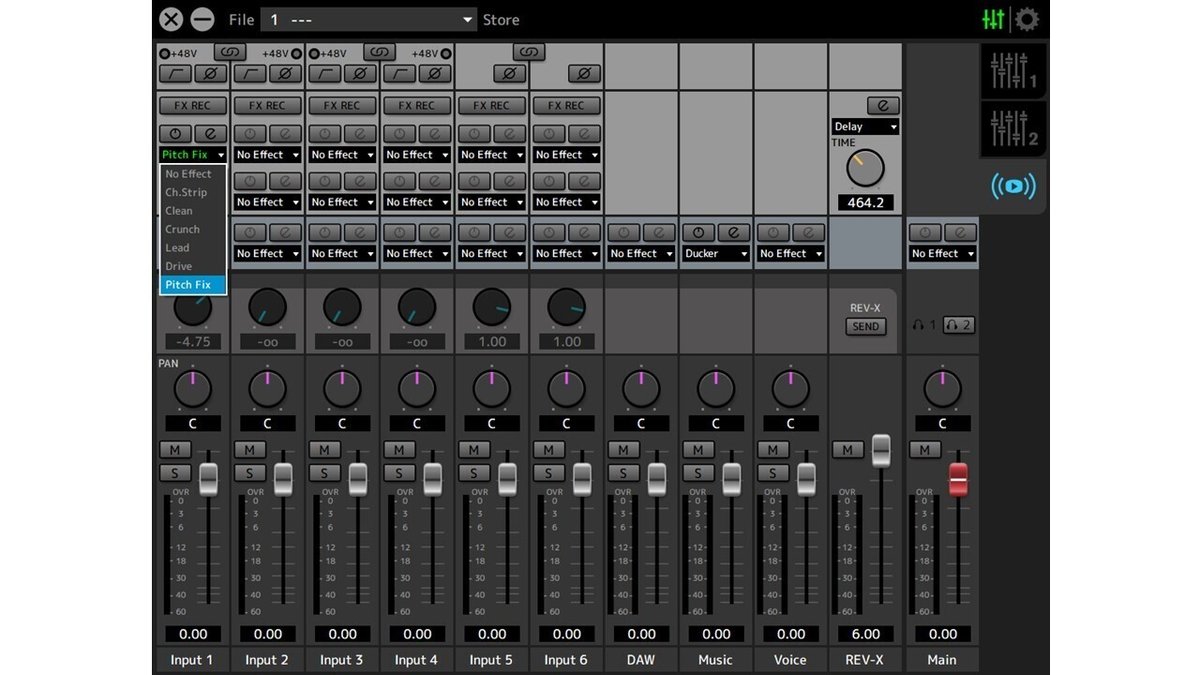Open Ducker editor on Music channel
Image resolution: width=1200 pixels, height=675 pixels.
734,232
